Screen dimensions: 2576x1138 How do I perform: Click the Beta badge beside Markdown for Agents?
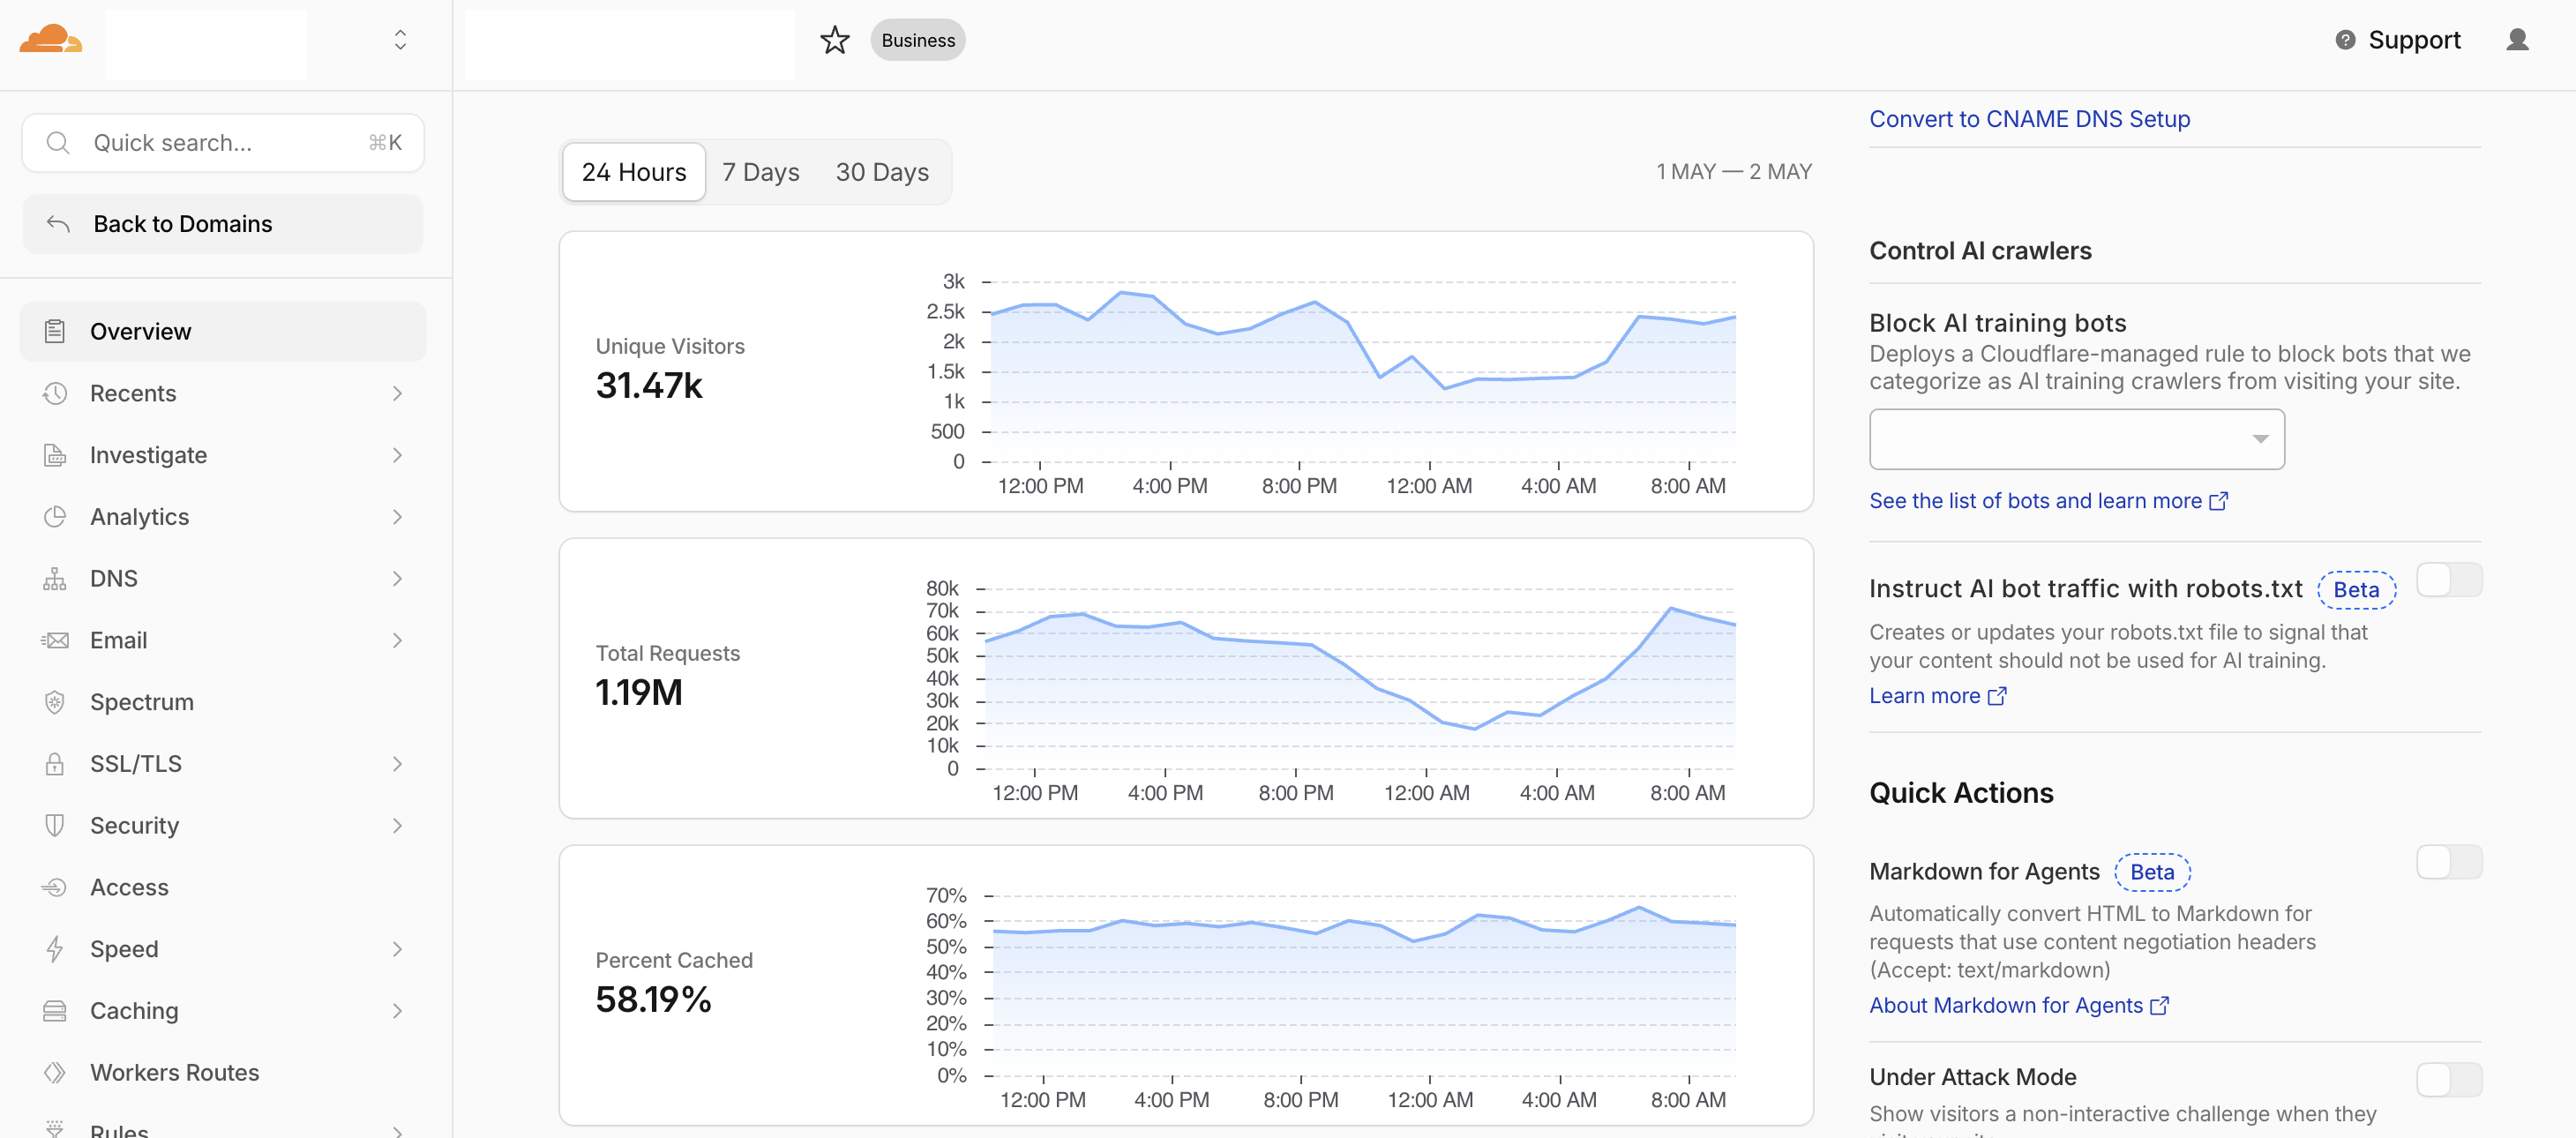2152,872
